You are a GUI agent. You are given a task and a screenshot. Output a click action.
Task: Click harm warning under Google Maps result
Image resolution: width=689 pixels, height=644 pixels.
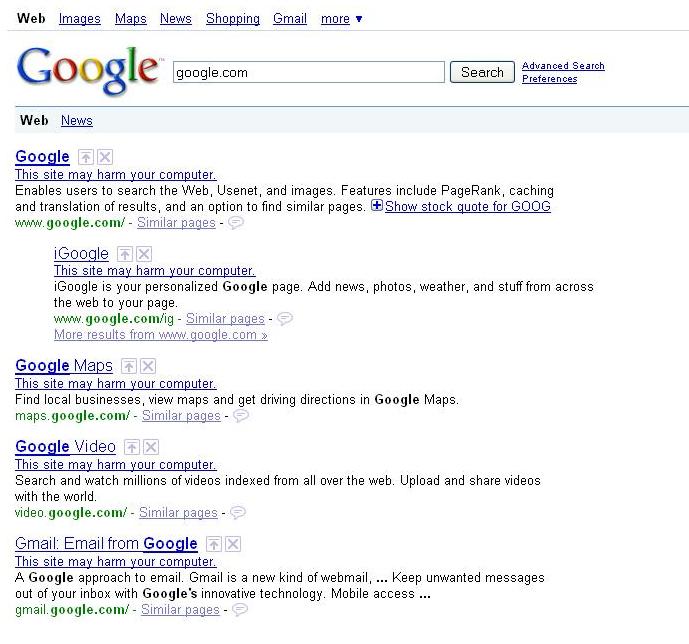tap(116, 384)
